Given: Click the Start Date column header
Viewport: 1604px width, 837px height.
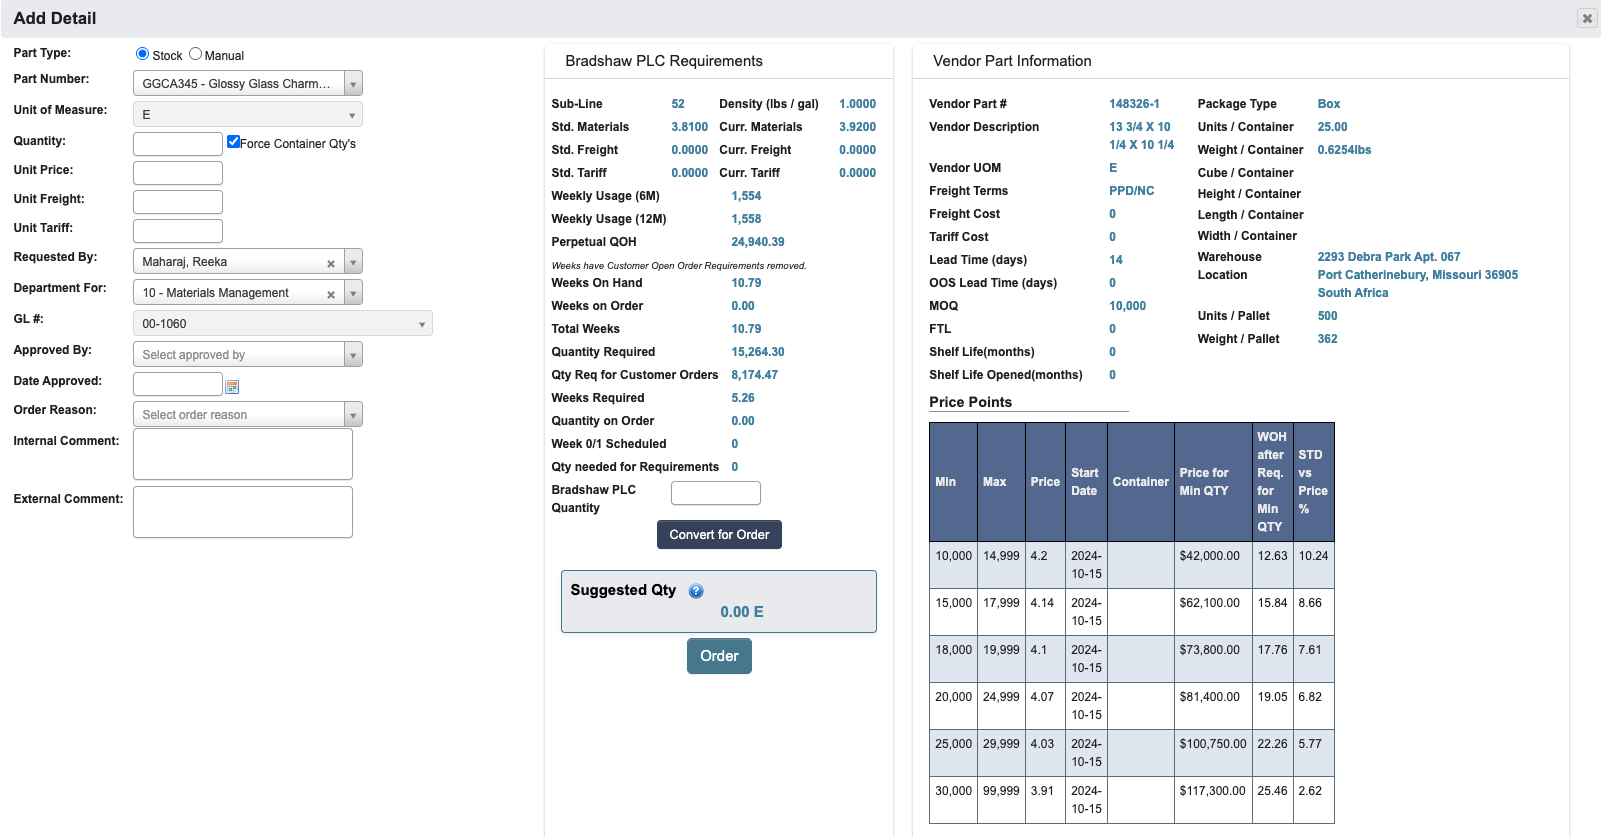Looking at the screenshot, I should pyautogui.click(x=1086, y=482).
